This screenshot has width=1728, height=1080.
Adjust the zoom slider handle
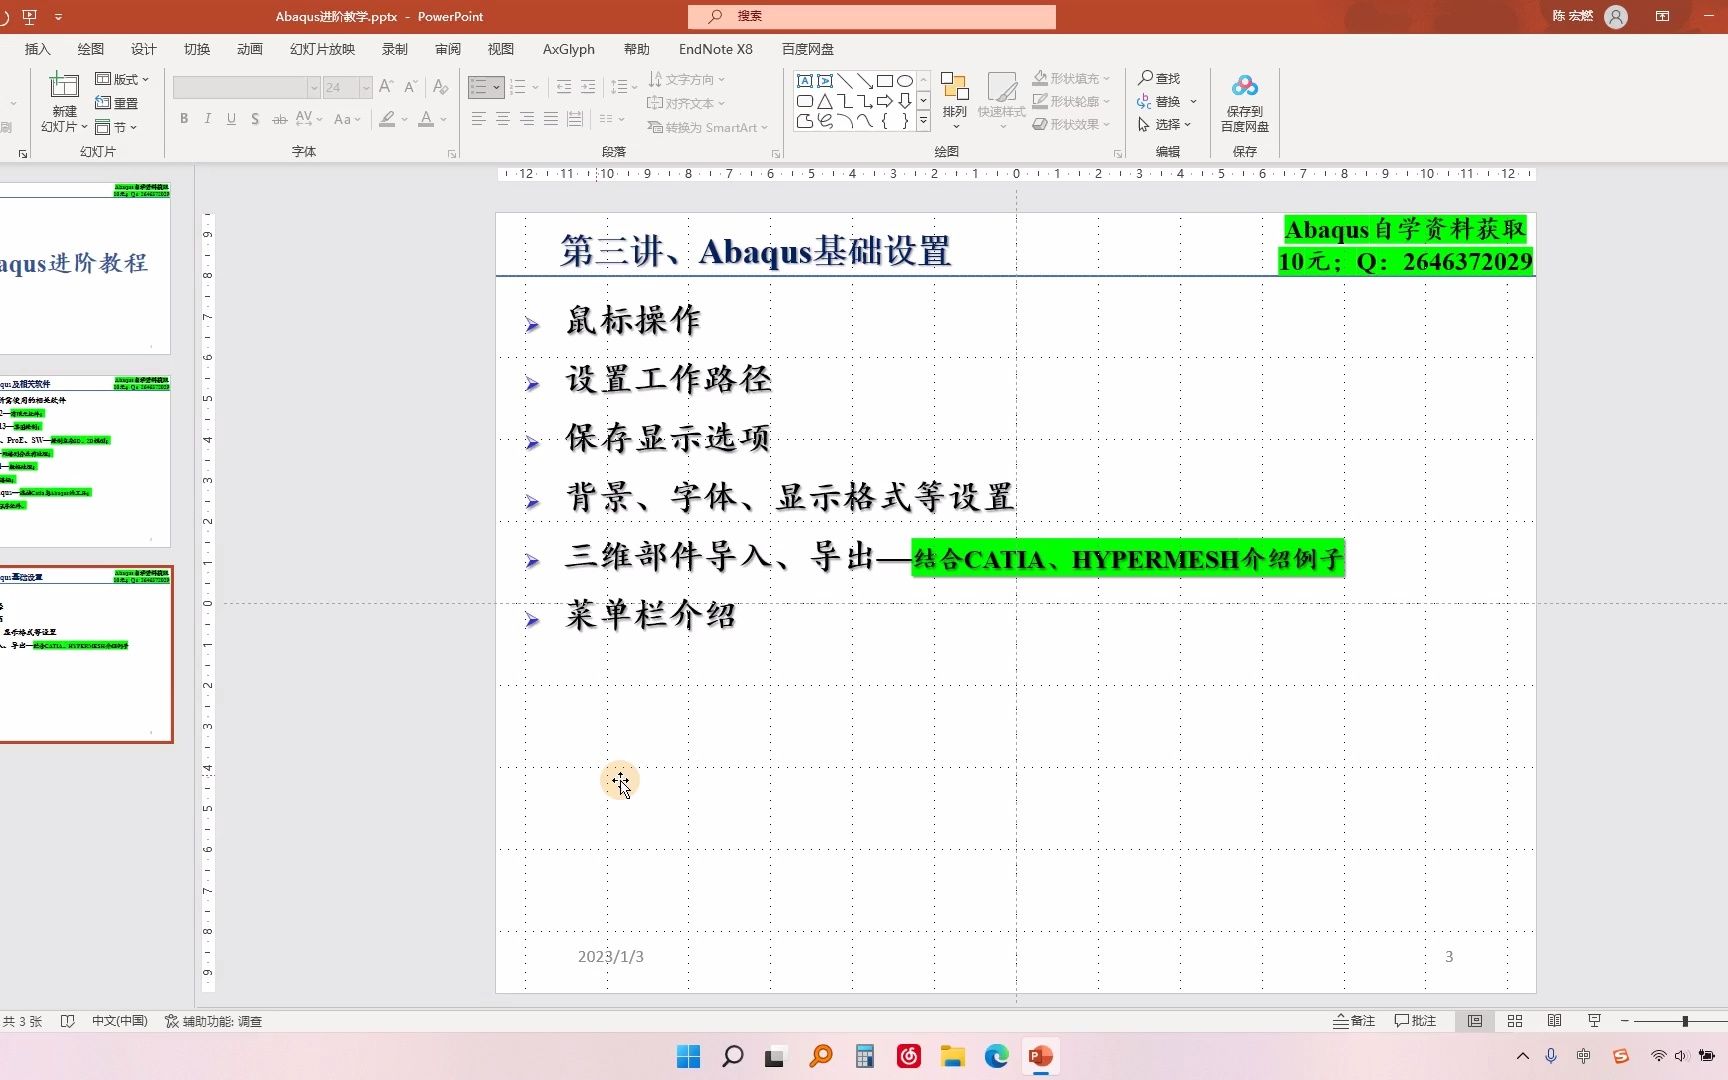point(1685,1021)
